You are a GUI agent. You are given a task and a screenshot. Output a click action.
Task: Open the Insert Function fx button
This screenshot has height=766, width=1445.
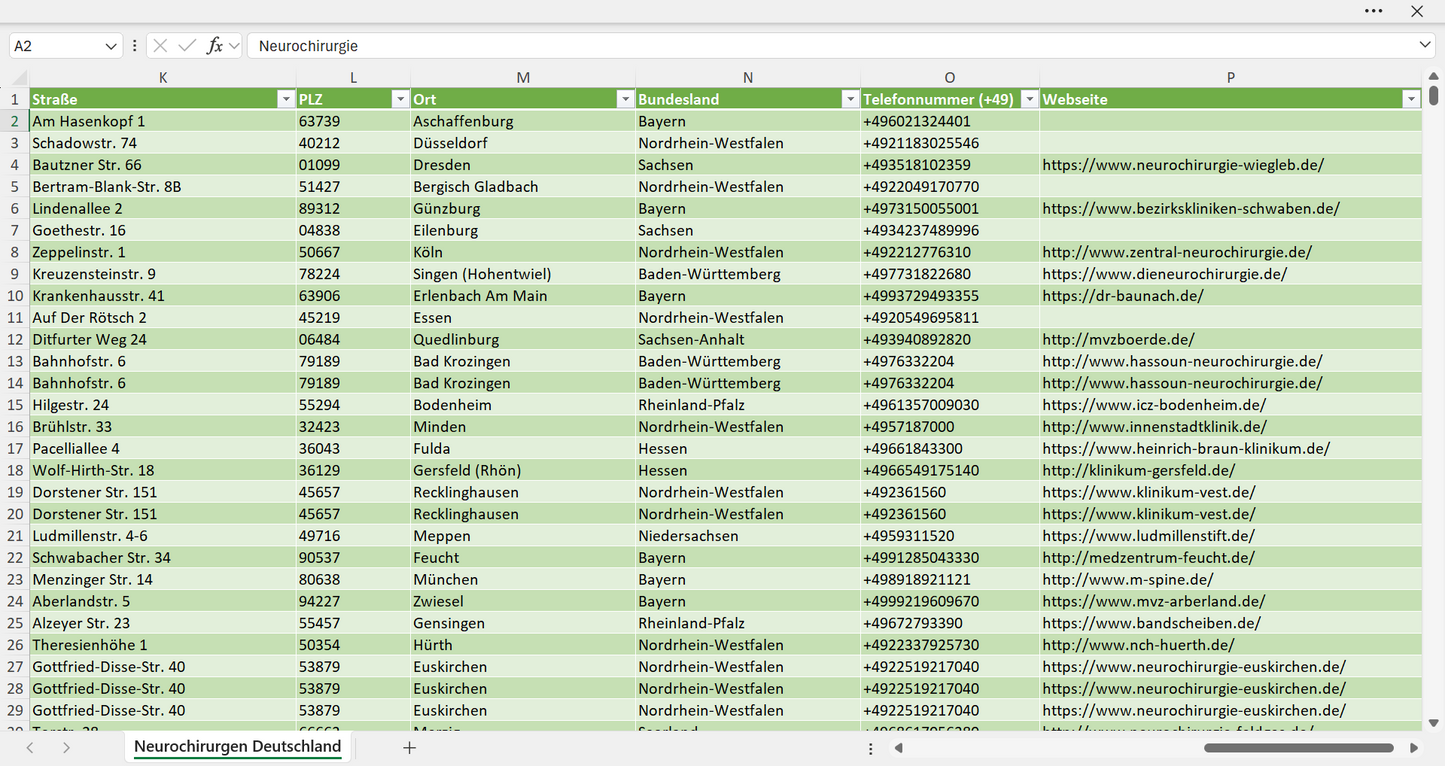[214, 46]
